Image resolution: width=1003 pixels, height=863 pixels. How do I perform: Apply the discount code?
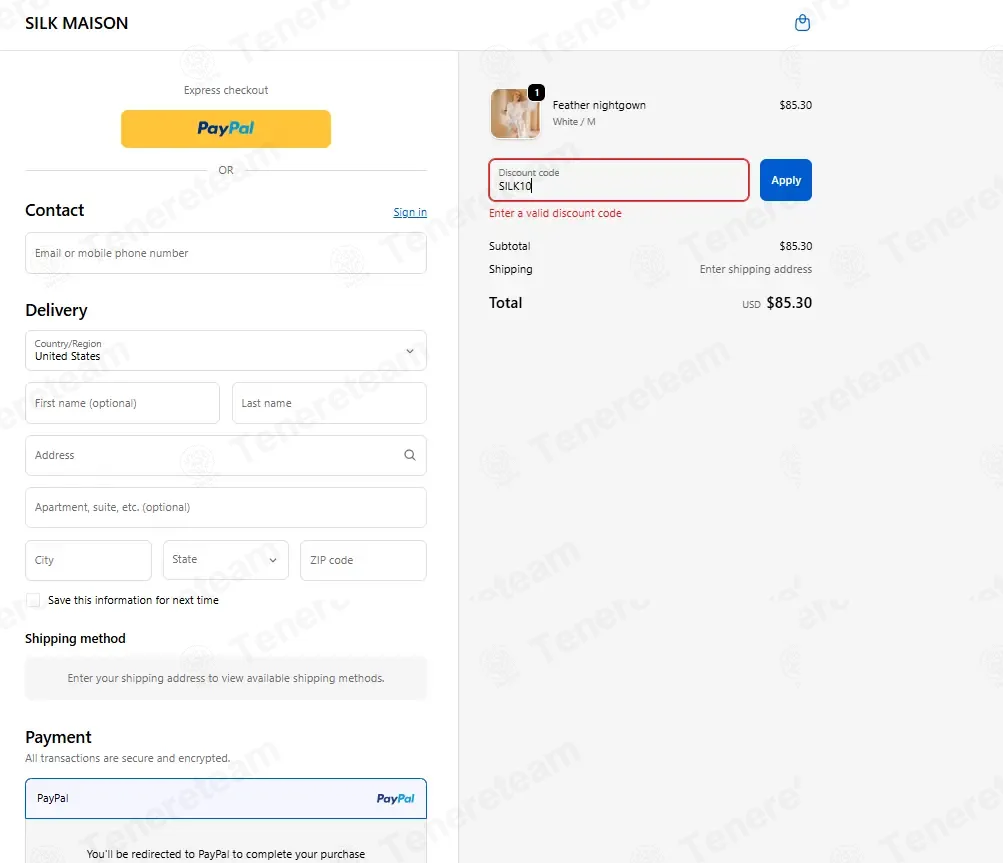point(786,180)
